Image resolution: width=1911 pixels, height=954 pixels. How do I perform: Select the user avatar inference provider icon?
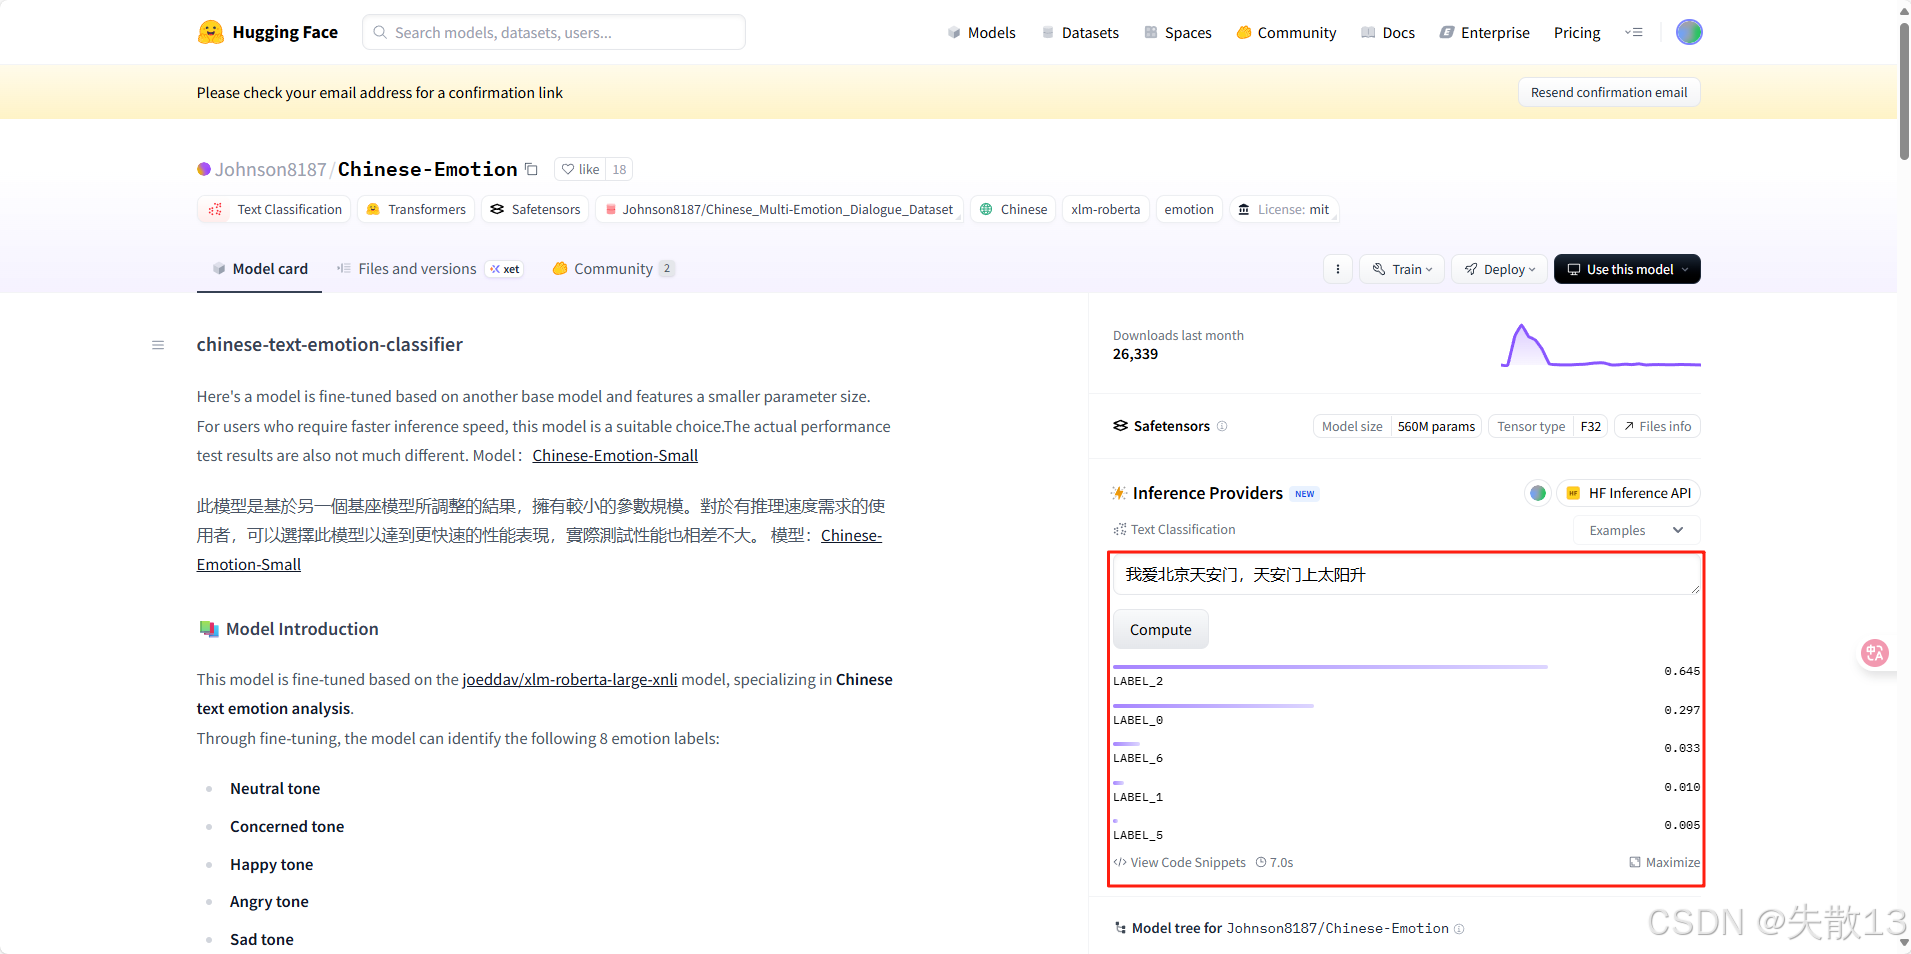point(1538,493)
